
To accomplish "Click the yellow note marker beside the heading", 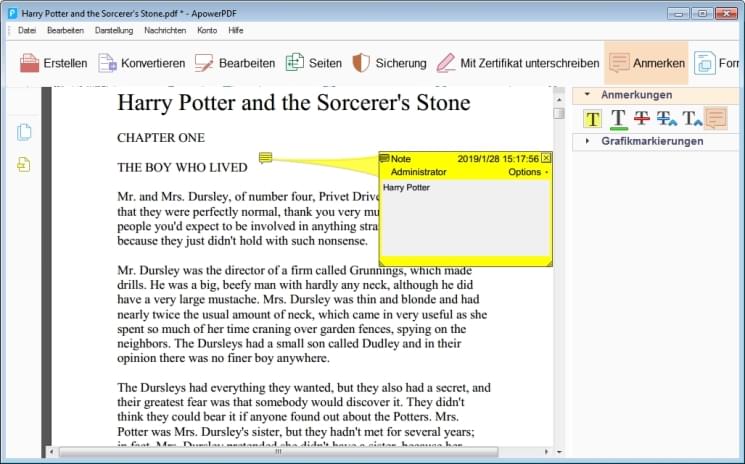I will [x=265, y=158].
